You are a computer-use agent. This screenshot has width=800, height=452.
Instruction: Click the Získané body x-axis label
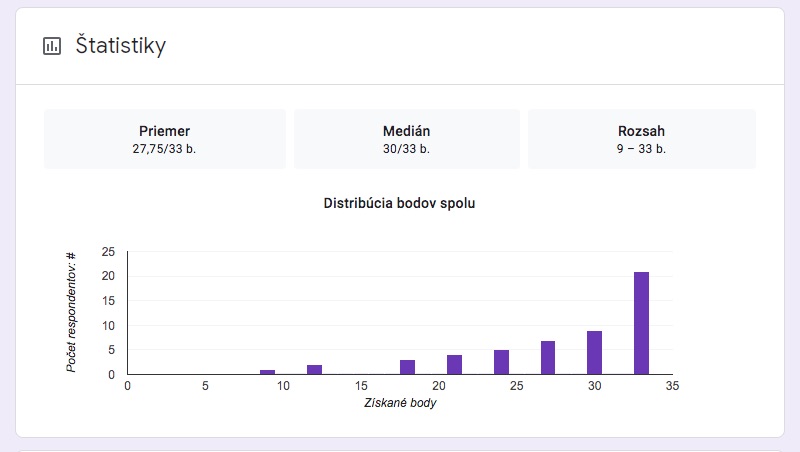(399, 403)
